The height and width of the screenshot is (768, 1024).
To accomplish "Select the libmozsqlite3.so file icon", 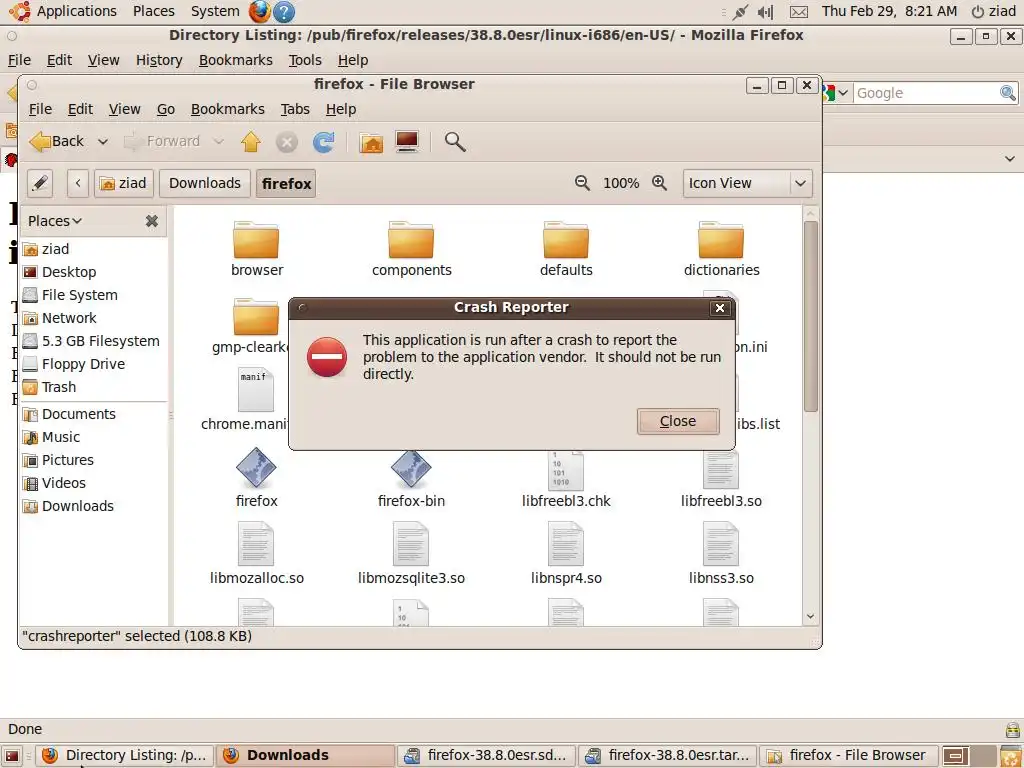I will pyautogui.click(x=410, y=544).
